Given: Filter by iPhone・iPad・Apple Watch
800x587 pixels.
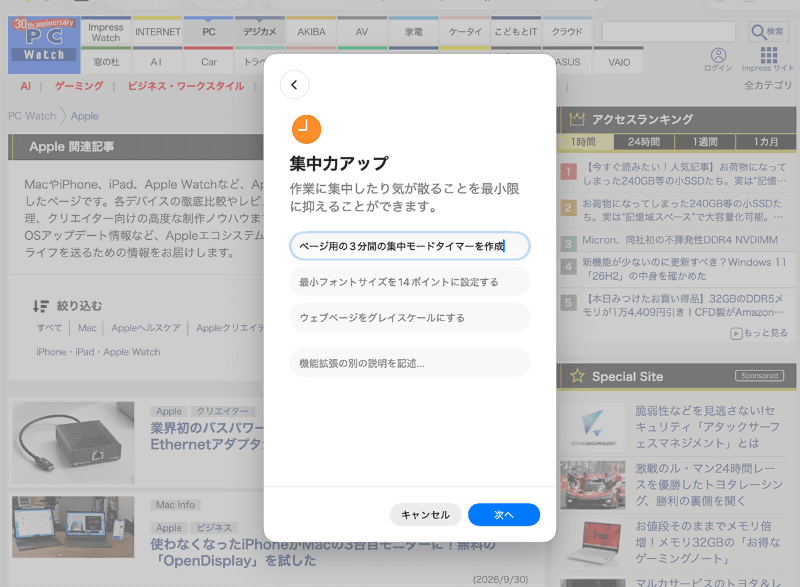Looking at the screenshot, I should pos(98,352).
